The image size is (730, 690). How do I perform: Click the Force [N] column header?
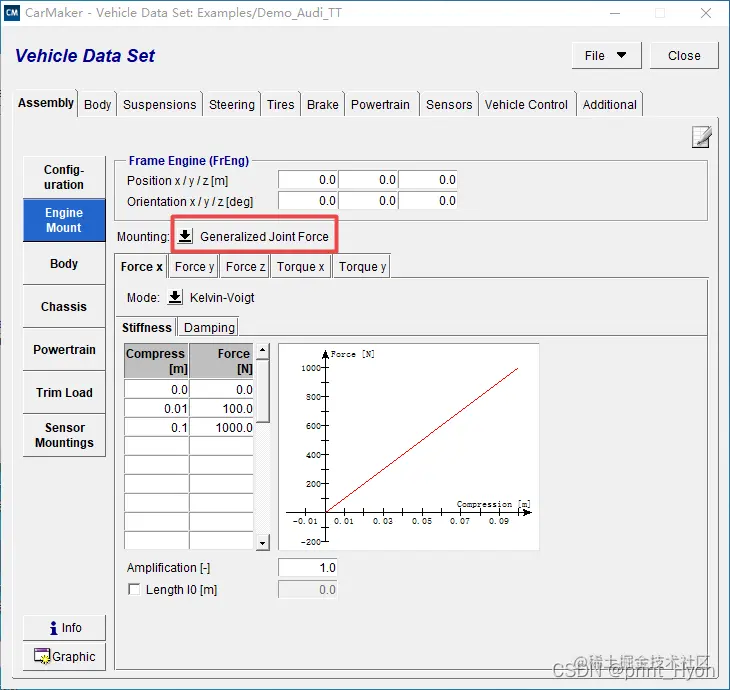[x=222, y=361]
